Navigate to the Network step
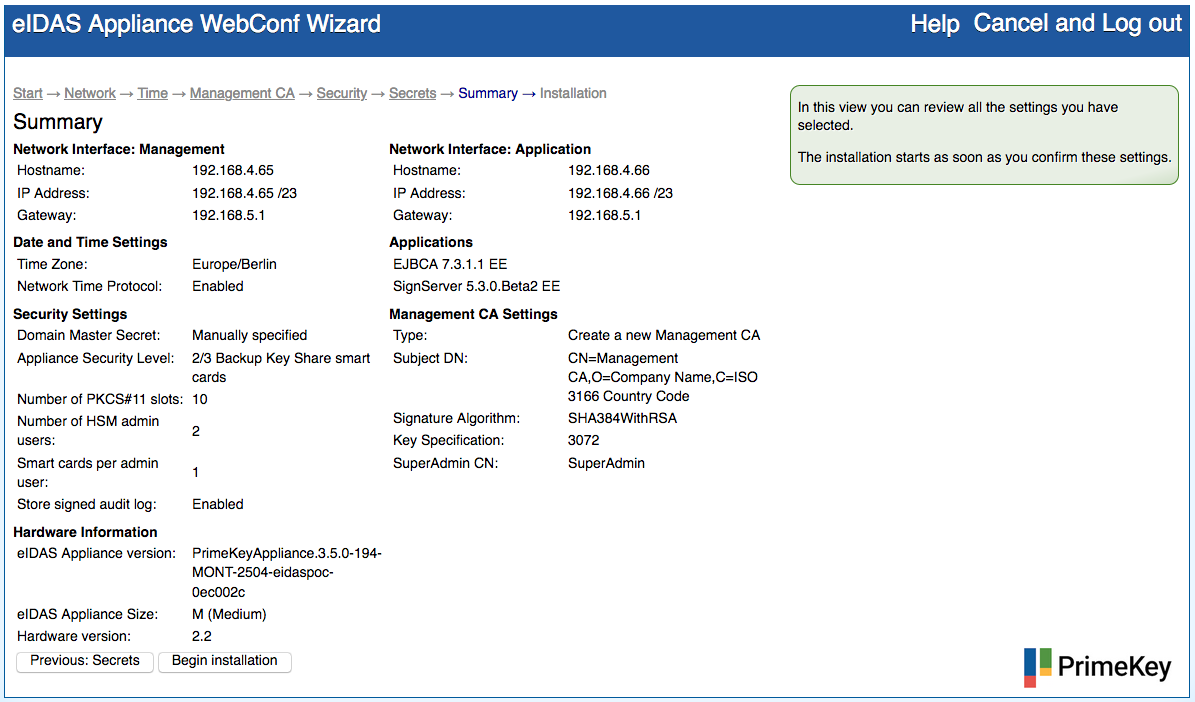Viewport: 1195px width, 702px height. [x=90, y=93]
